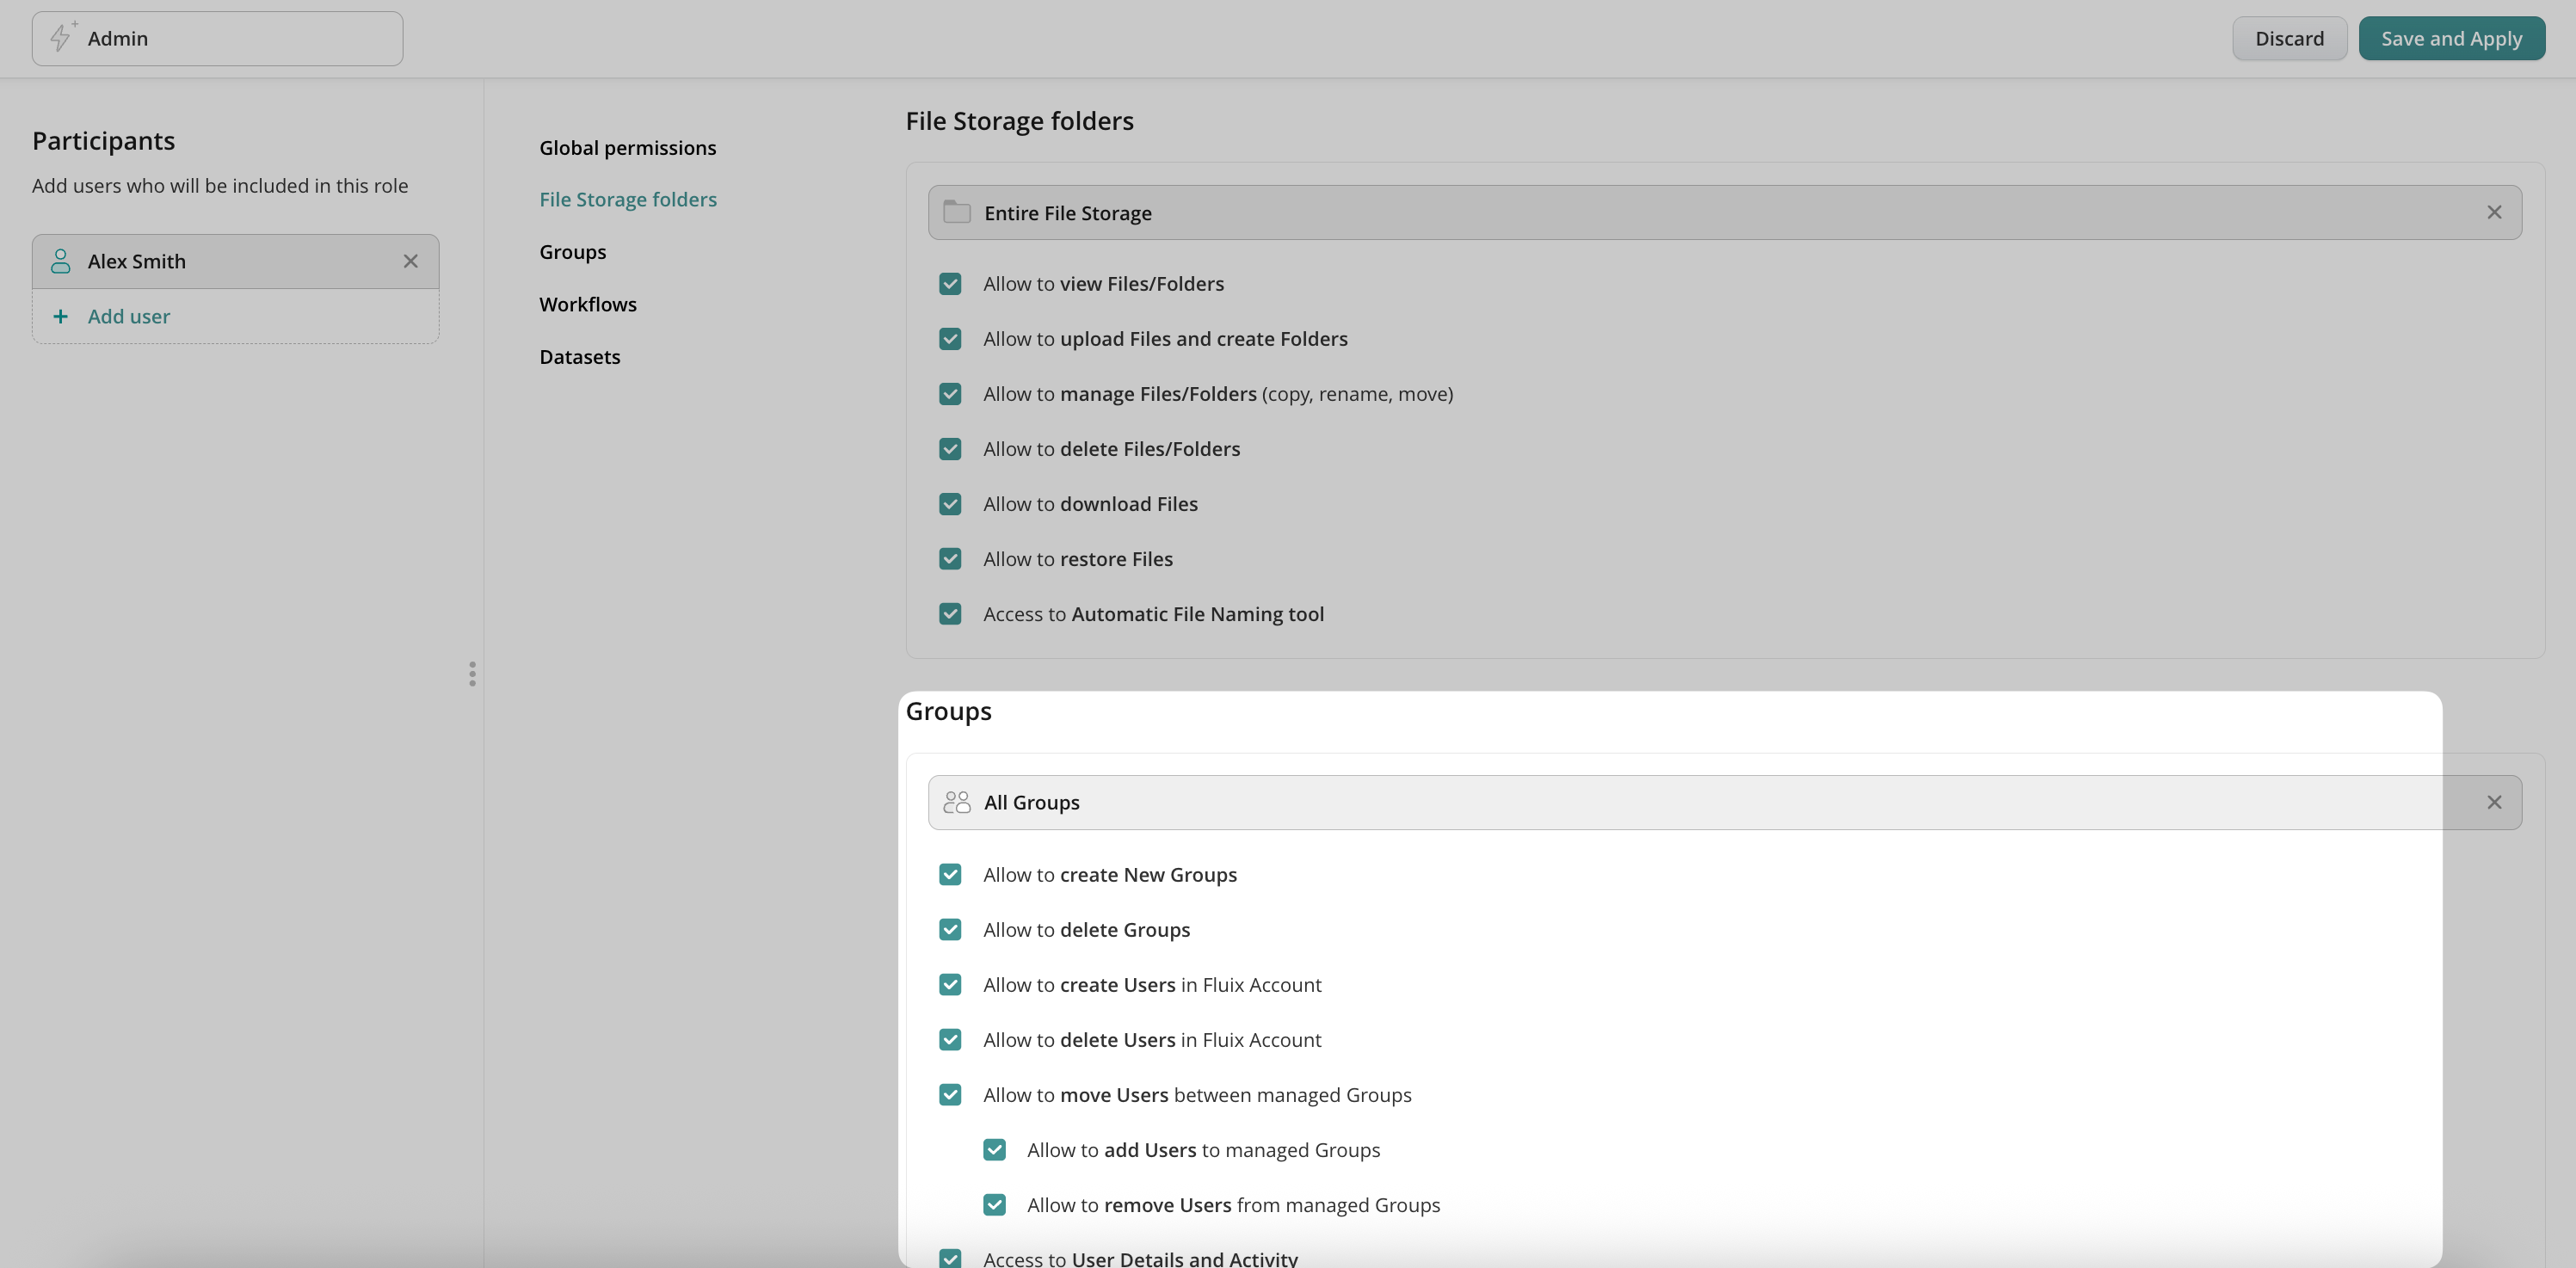Viewport: 2576px width, 1268px height.
Task: Click the folder icon of Entire File Storage
Action: pos(957,212)
